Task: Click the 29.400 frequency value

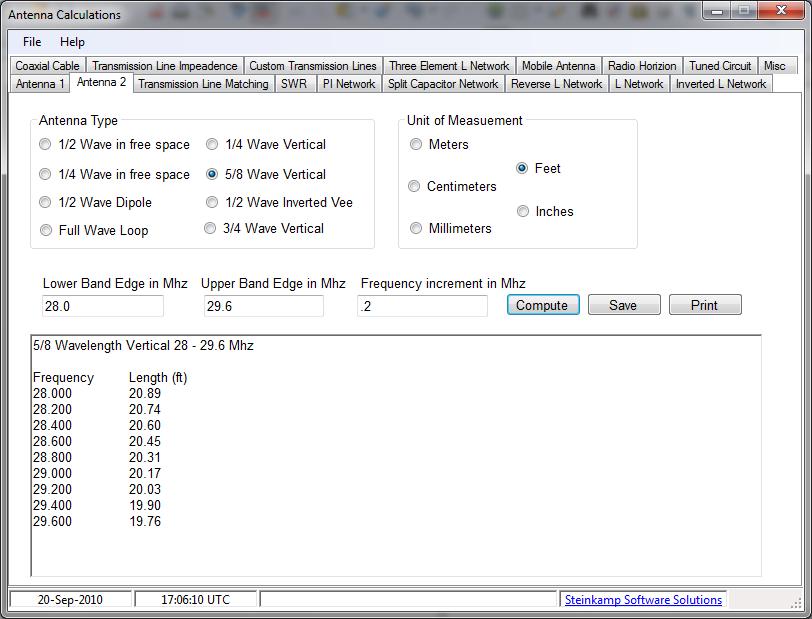Action: 52,506
